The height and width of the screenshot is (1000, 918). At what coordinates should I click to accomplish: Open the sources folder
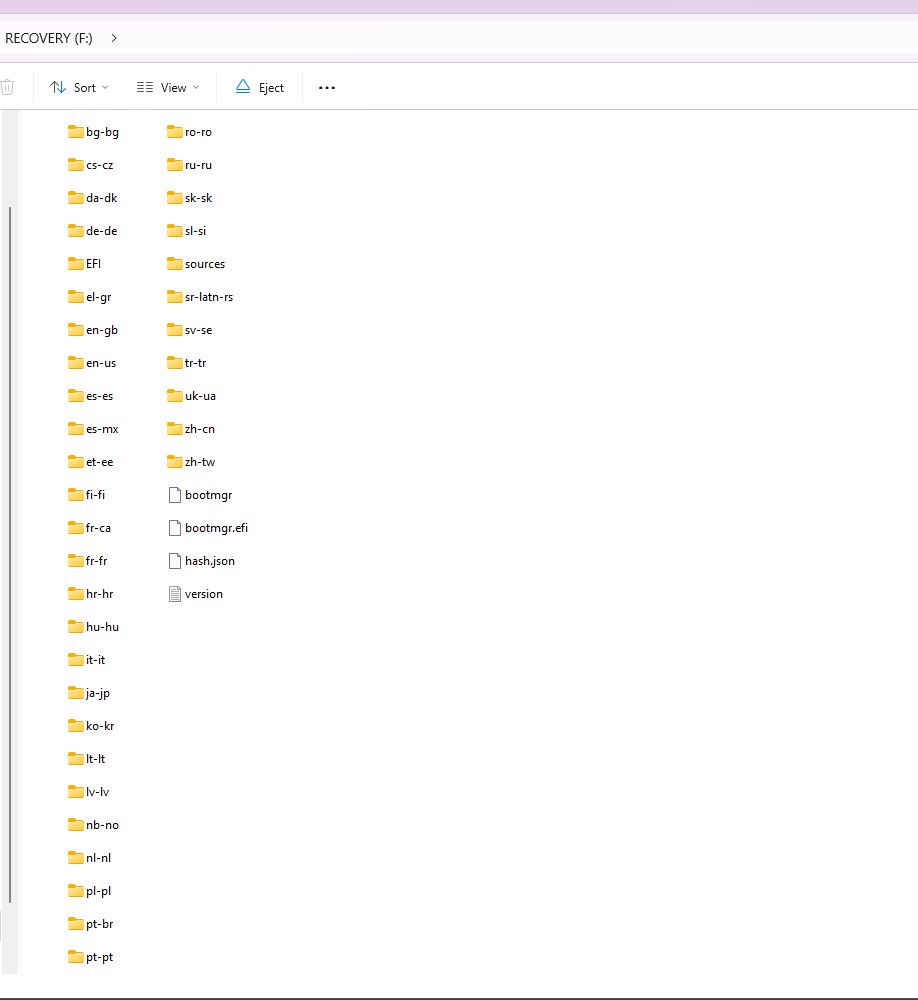205,263
